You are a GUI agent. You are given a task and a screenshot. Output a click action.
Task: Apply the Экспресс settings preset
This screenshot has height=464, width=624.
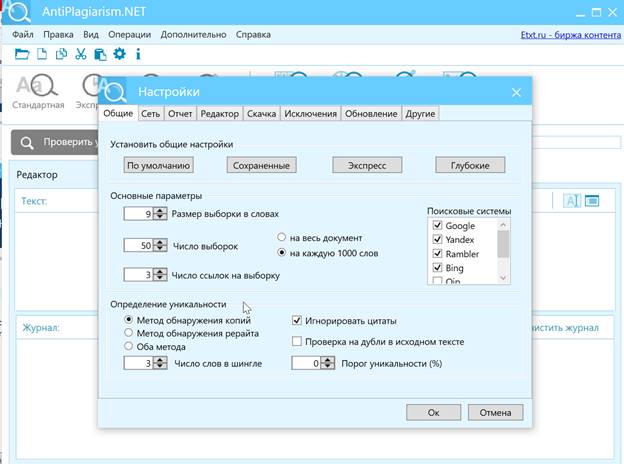tap(367, 165)
